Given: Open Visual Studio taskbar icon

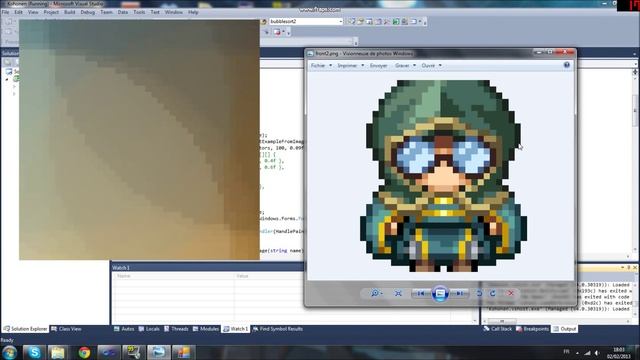Looking at the screenshot, I should pos(109,352).
